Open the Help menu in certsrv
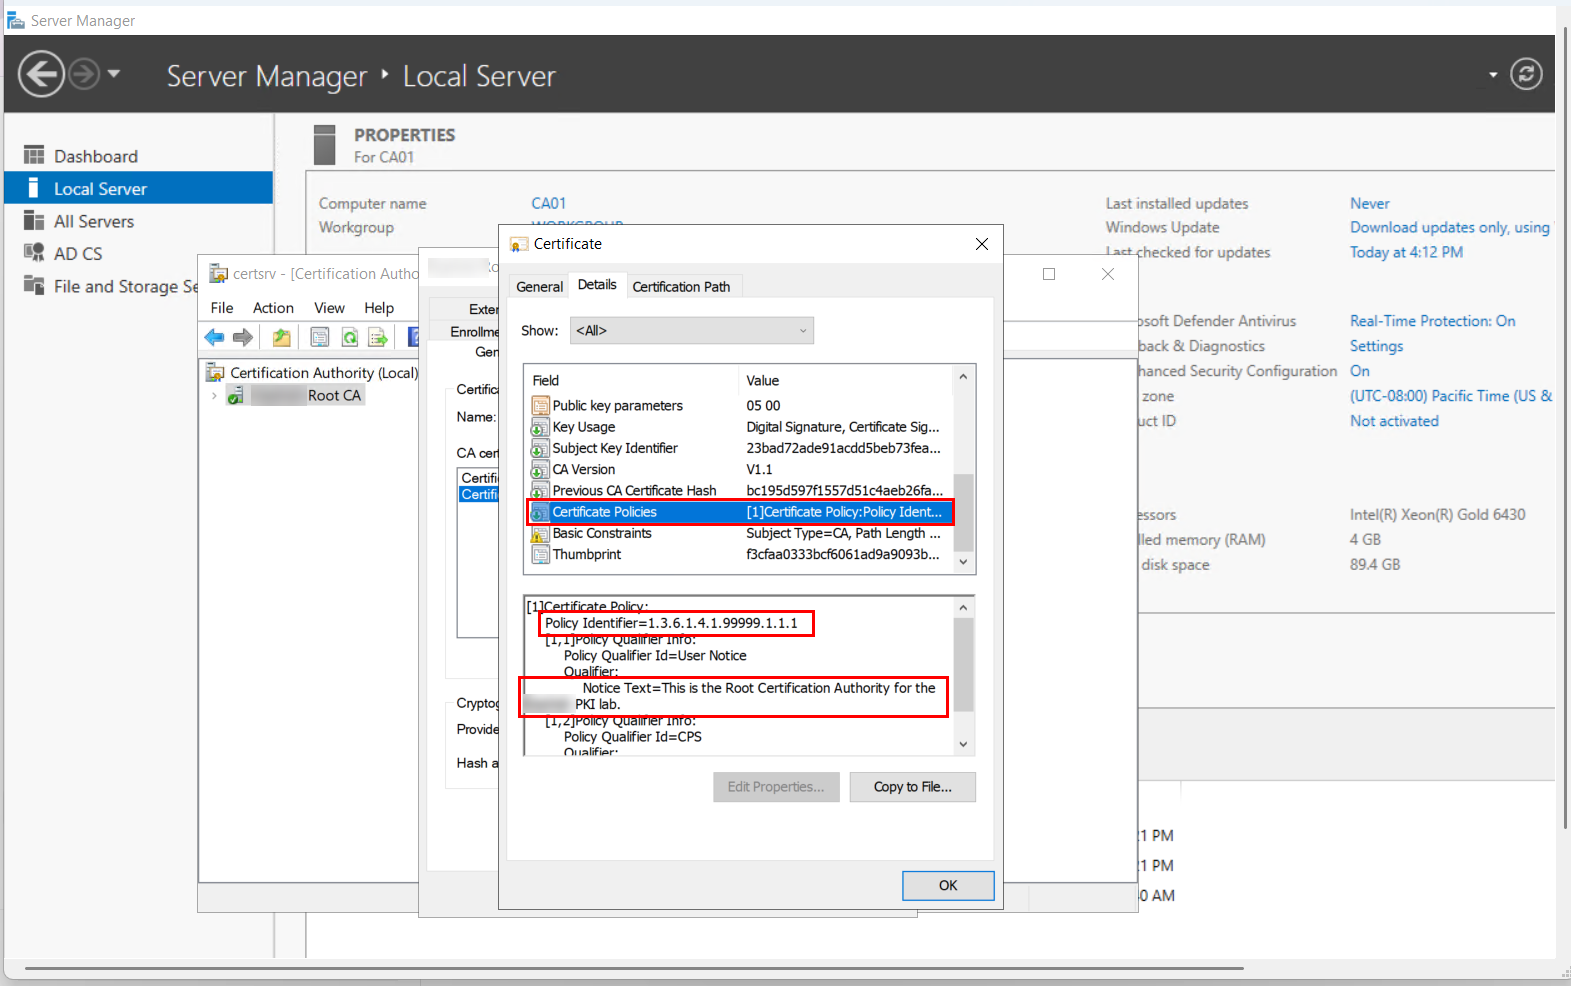This screenshot has width=1571, height=986. pyautogui.click(x=379, y=308)
